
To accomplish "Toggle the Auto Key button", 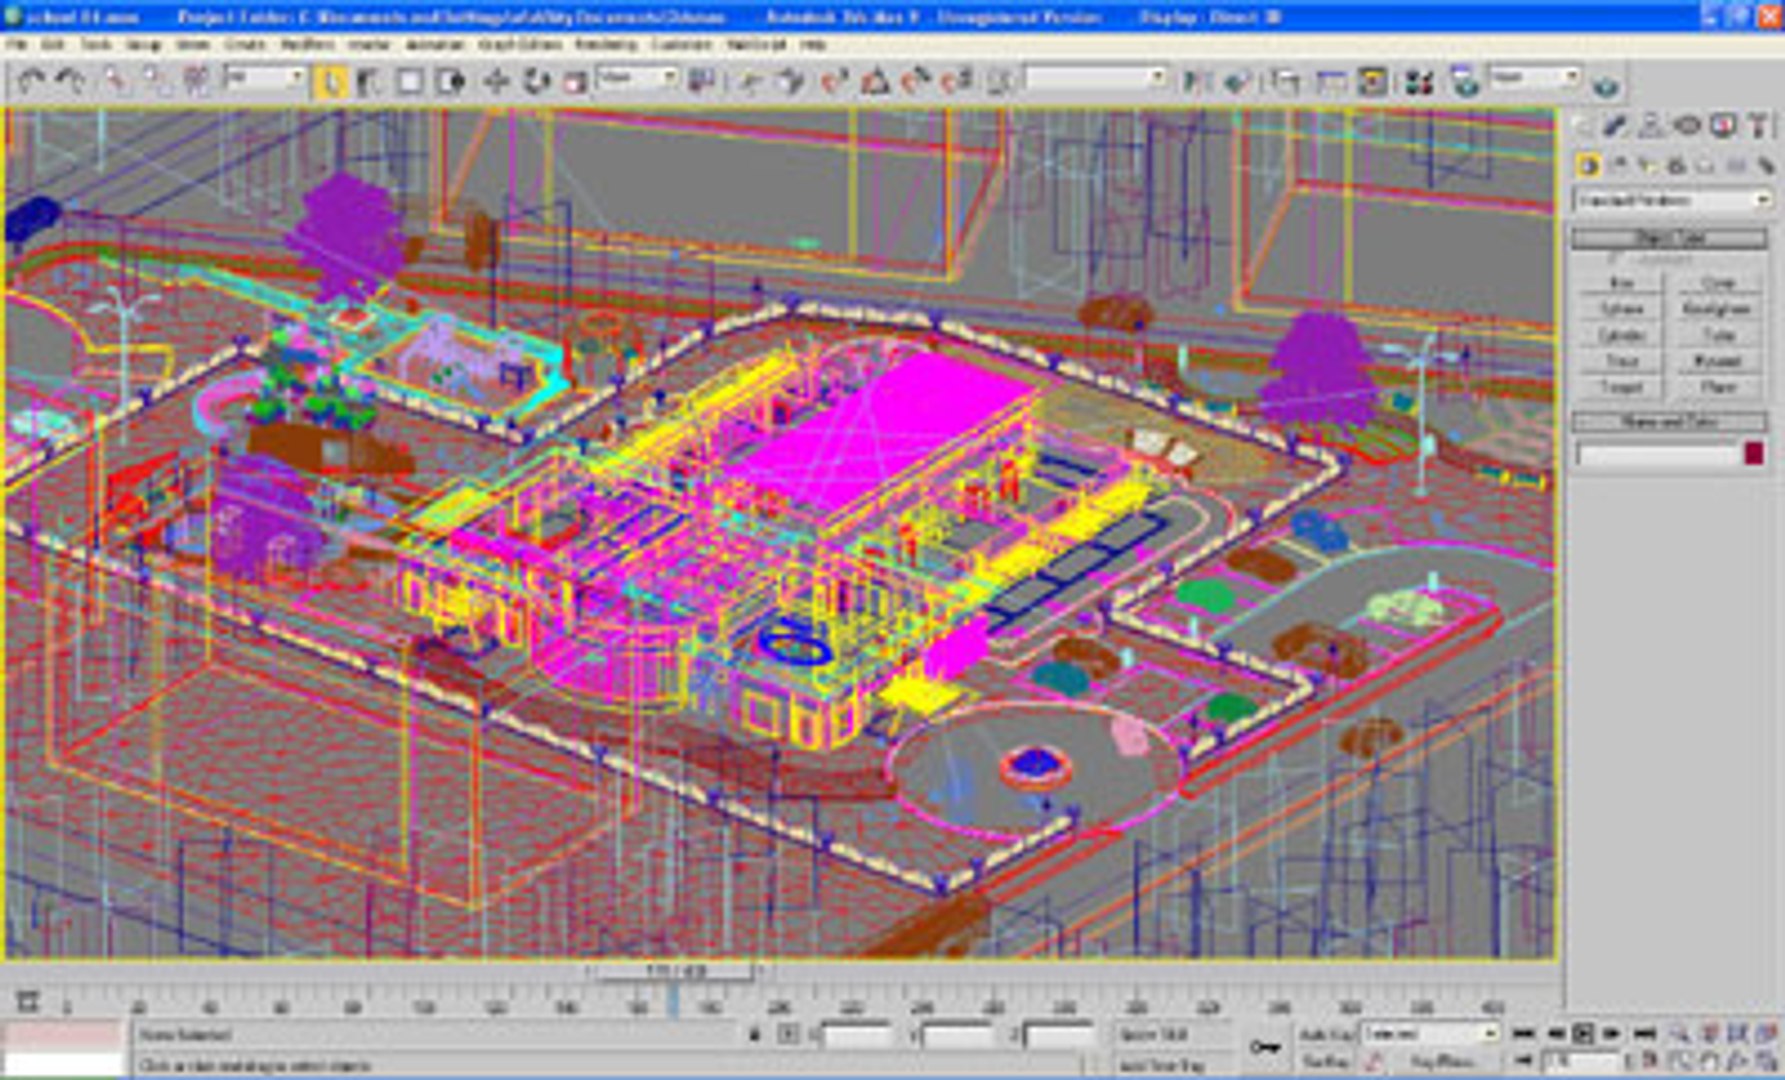I will pyautogui.click(x=1327, y=1033).
